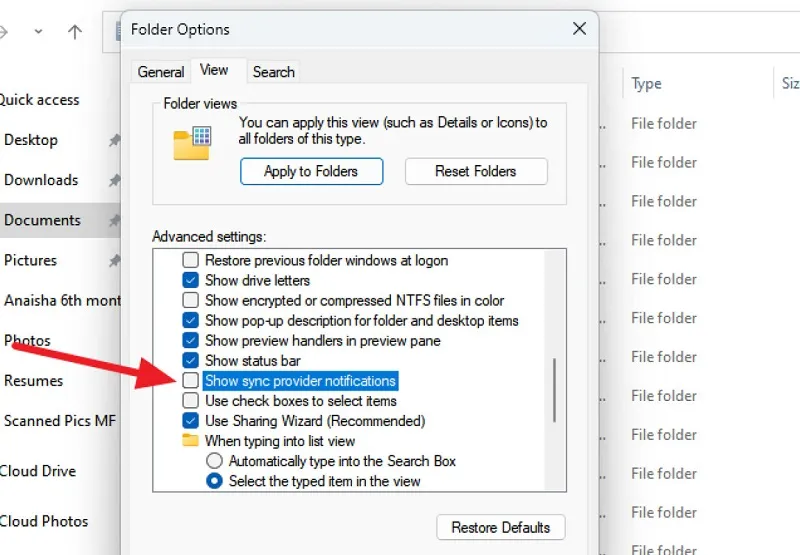Viewport: 800px width, 555px height.
Task: Open Scanned Pics MF in the sidebar
Action: 60,421
